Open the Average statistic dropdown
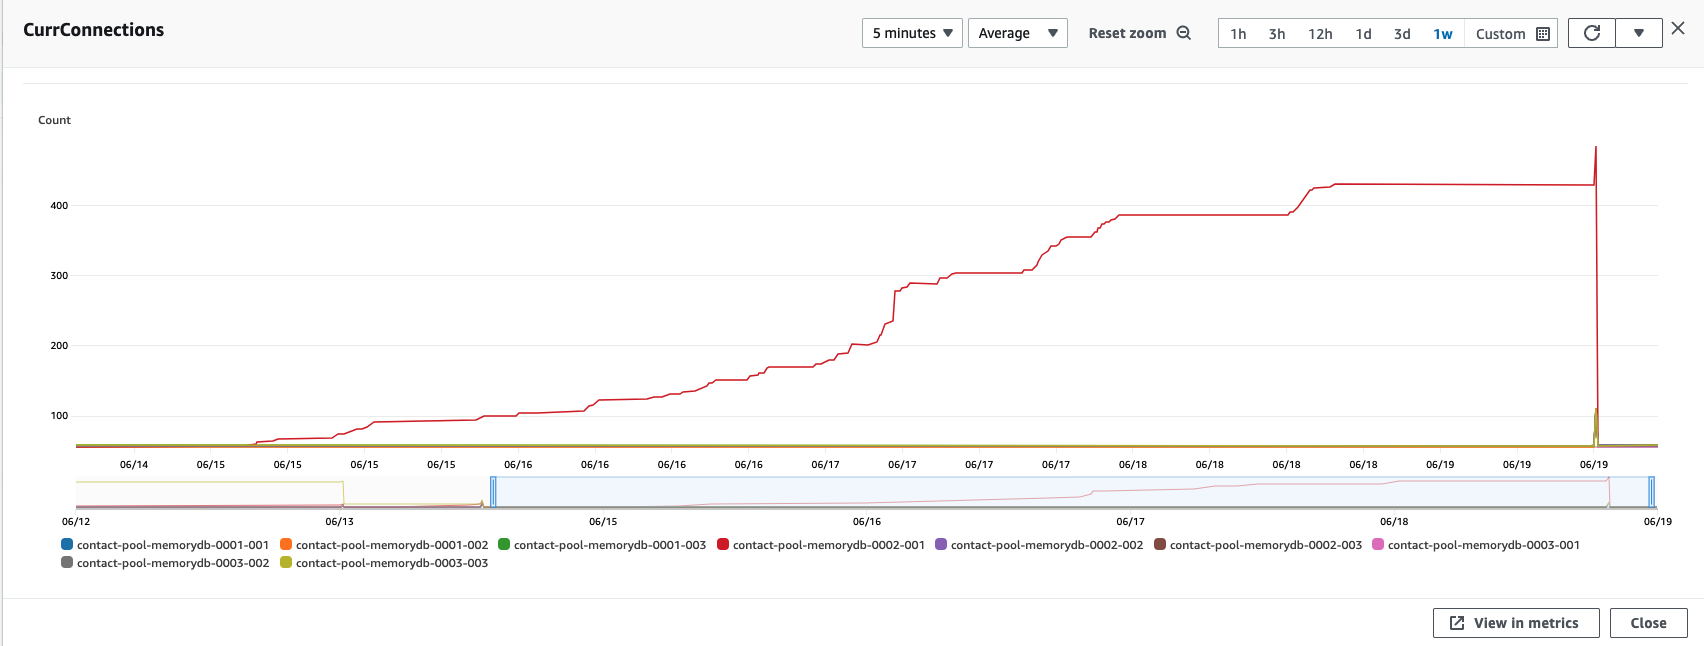The height and width of the screenshot is (646, 1704). pos(1018,33)
